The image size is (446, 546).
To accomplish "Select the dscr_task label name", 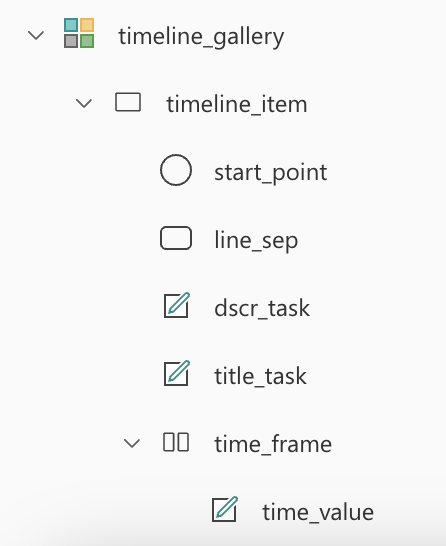I will click(x=262, y=308).
